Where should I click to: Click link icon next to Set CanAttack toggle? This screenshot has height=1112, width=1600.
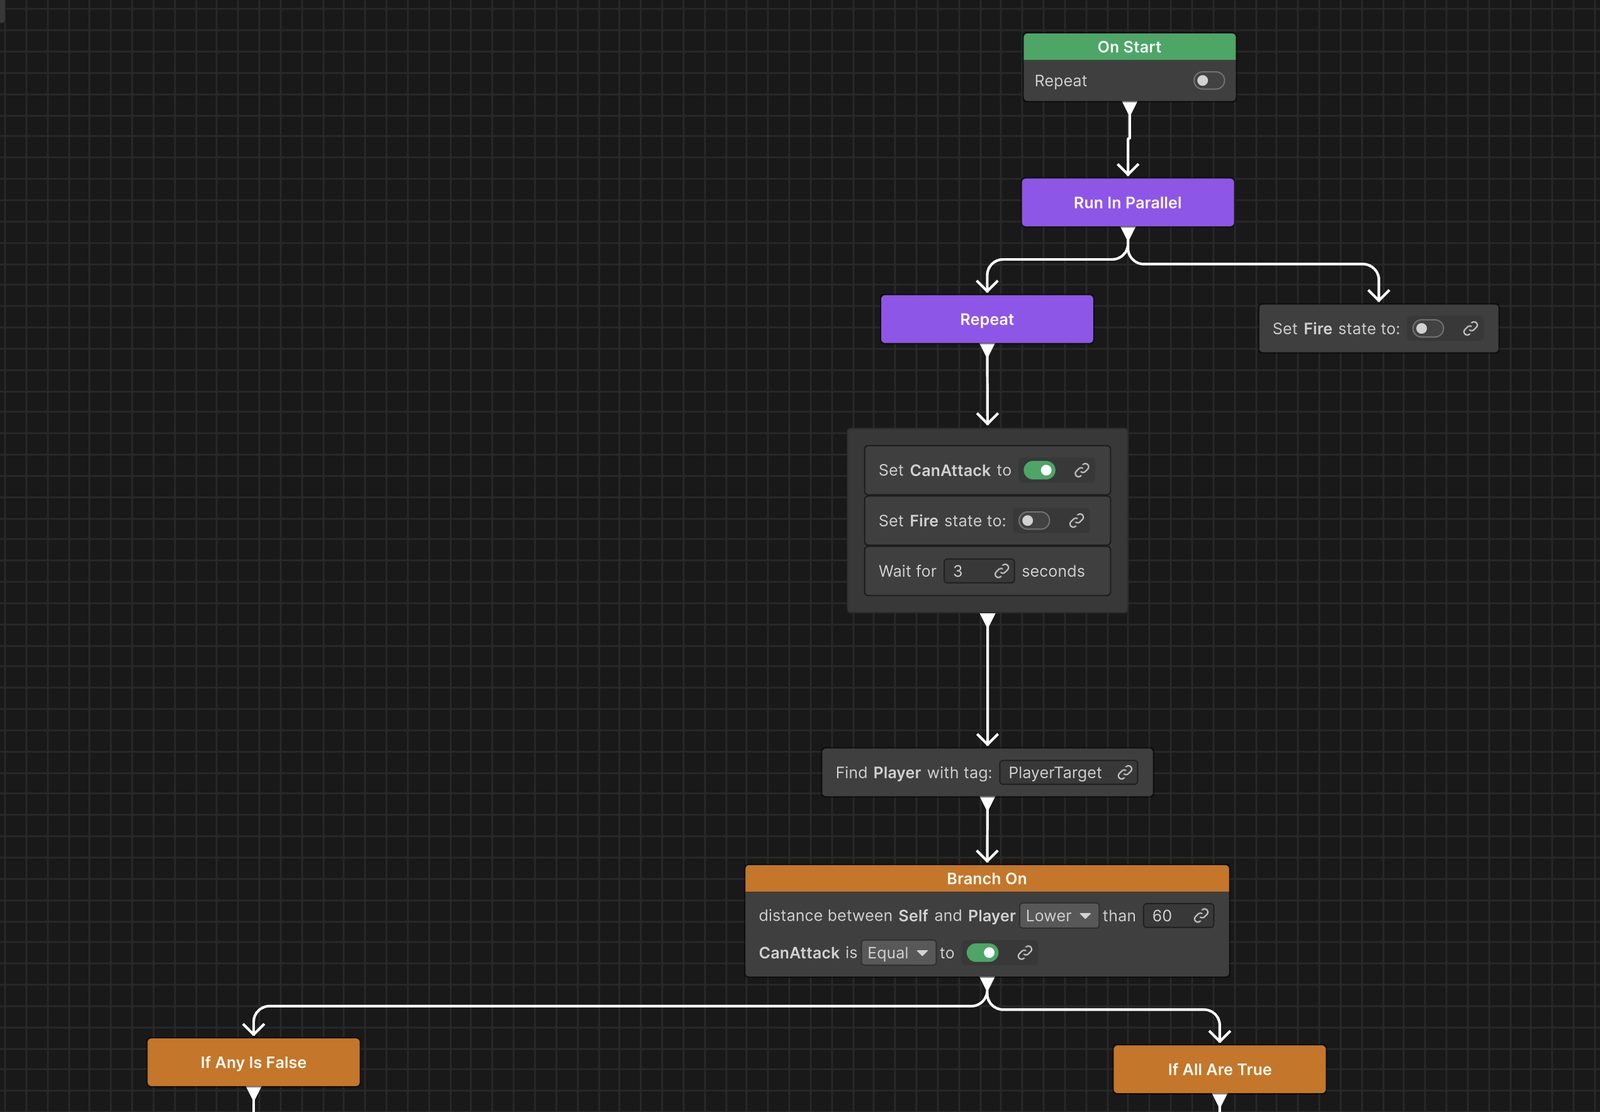[1082, 470]
